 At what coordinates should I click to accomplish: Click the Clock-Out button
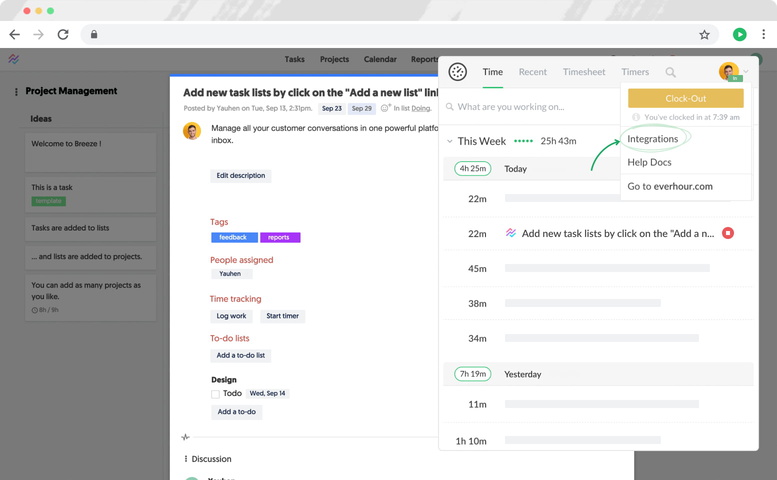click(x=686, y=98)
